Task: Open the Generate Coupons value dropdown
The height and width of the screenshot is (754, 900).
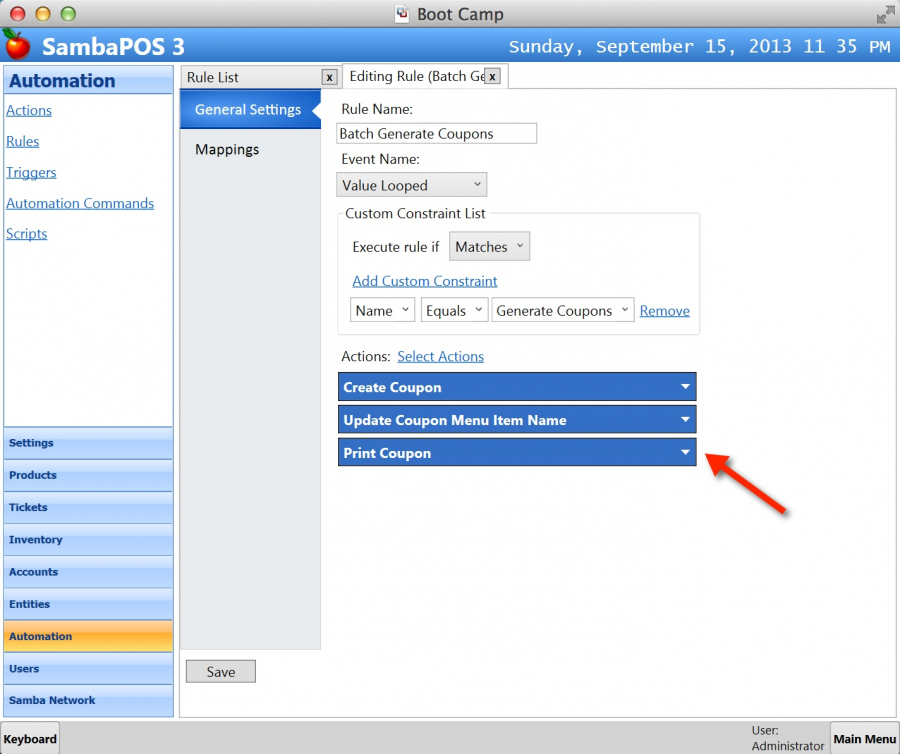Action: pos(562,311)
